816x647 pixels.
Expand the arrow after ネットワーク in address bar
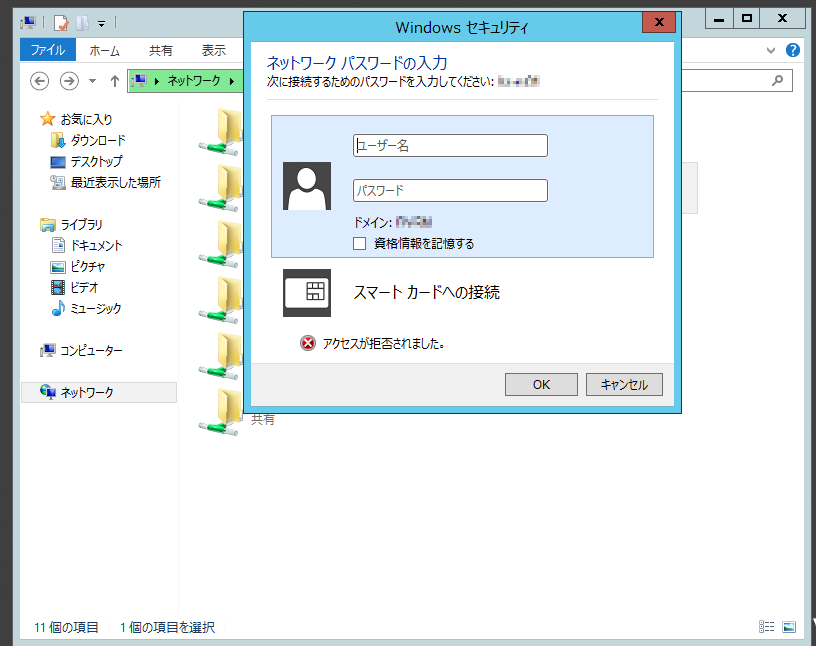(x=232, y=81)
